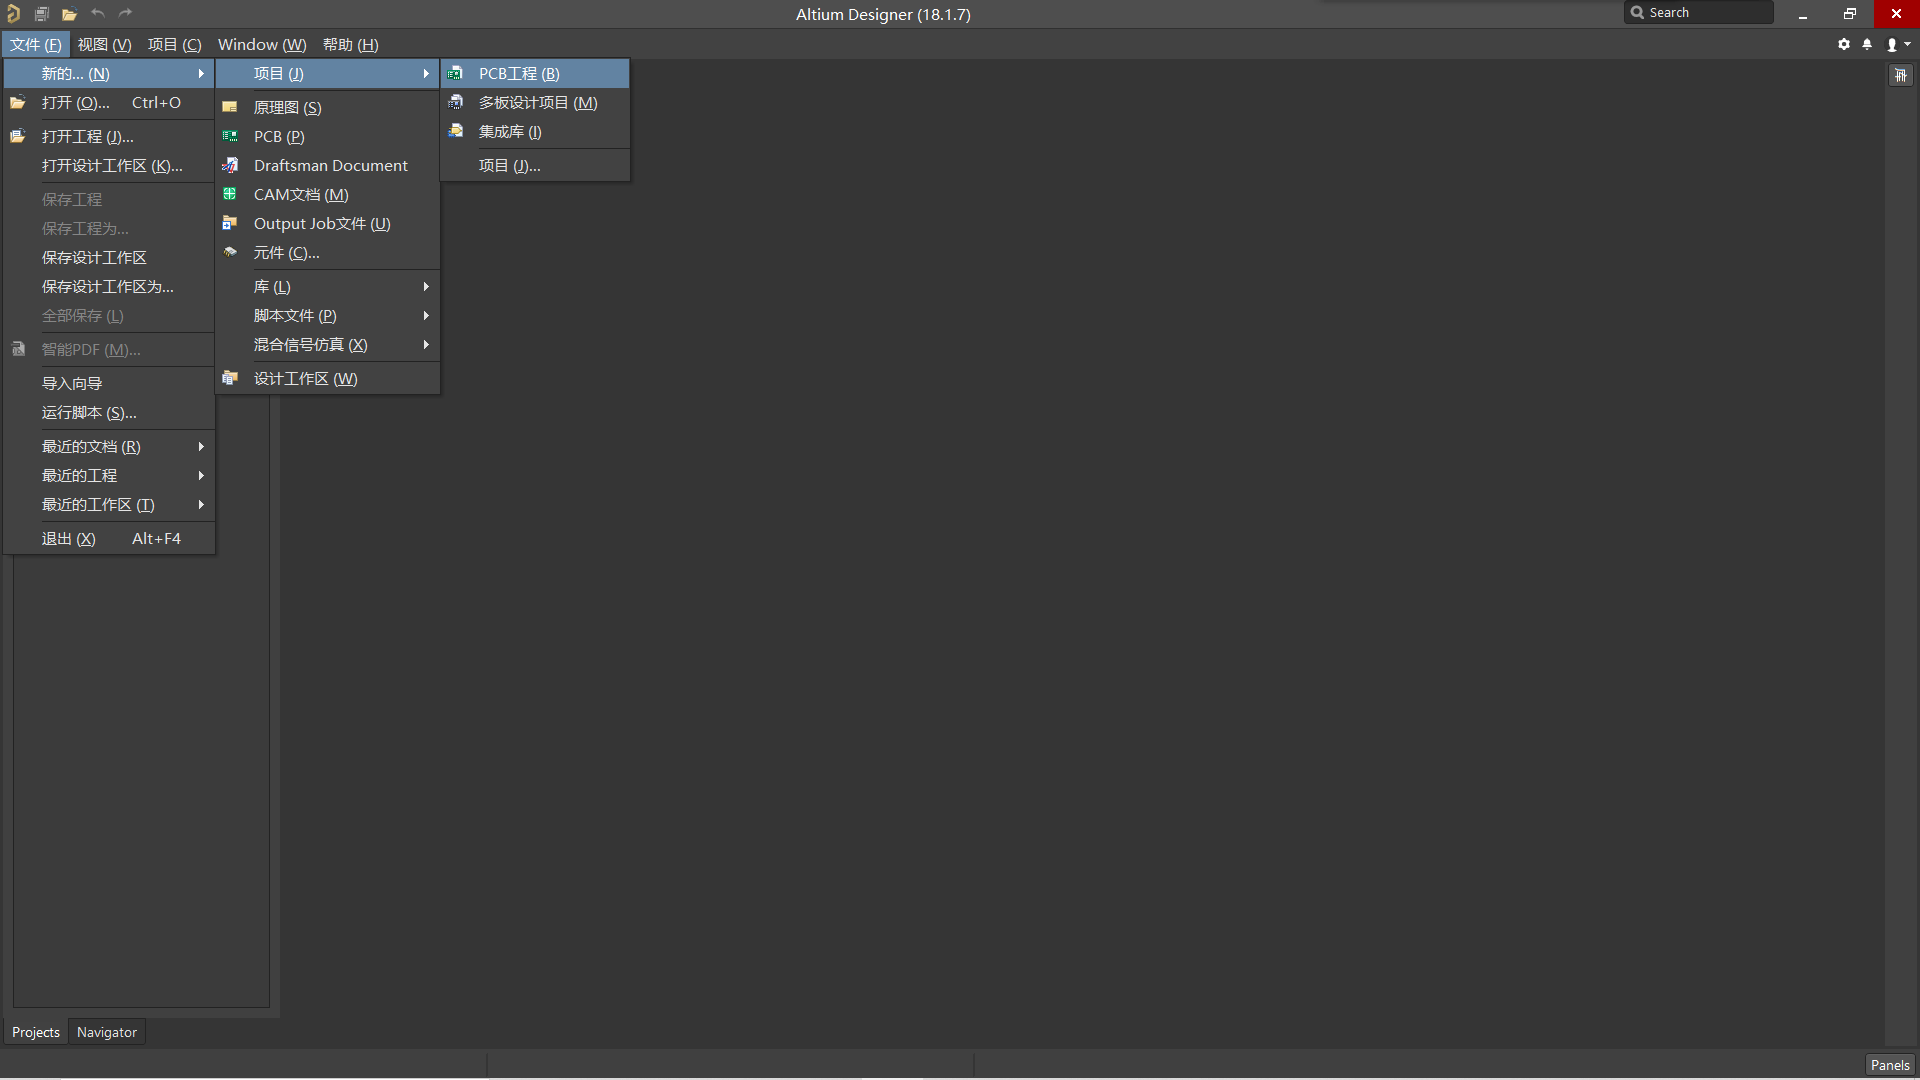Screen dimensions: 1920x1080
Task: Expand the 混合信号仿真 (X) submenu arrow
Action: click(426, 344)
